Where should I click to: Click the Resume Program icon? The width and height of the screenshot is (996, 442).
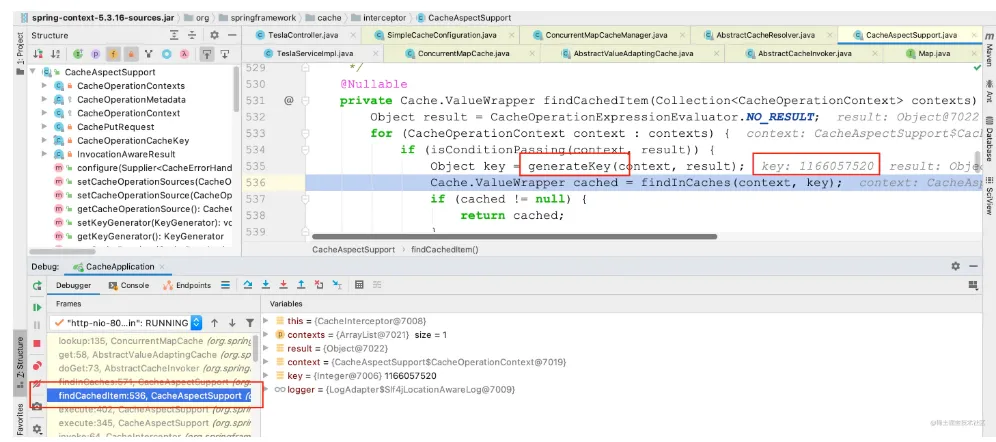[x=37, y=308]
